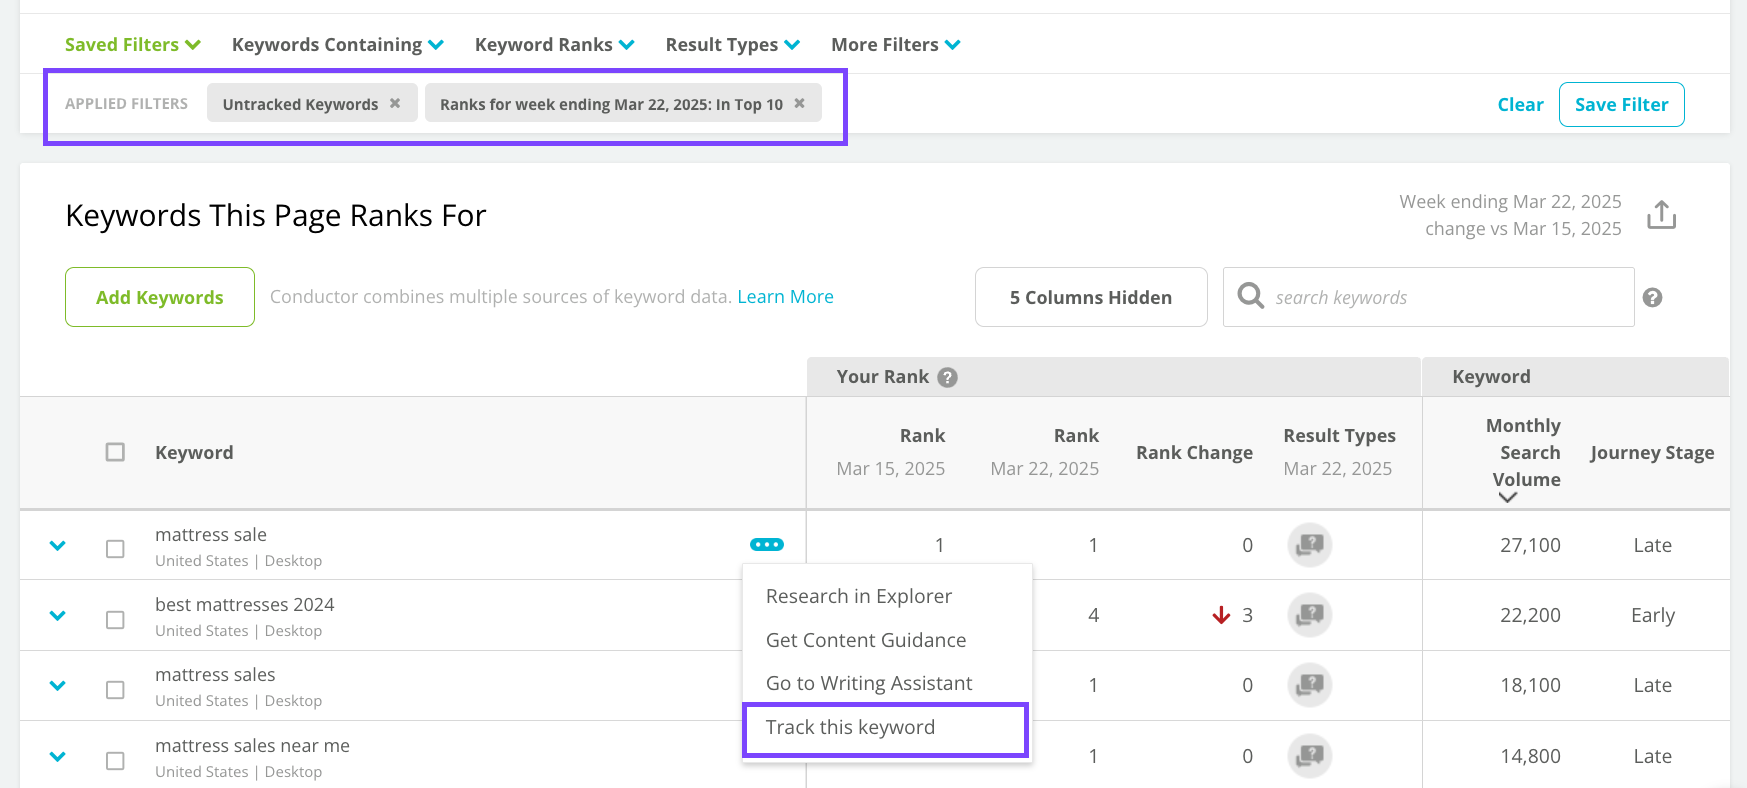This screenshot has width=1747, height=788.
Task: Toggle the select-all keywords checkbox
Action: point(116,453)
